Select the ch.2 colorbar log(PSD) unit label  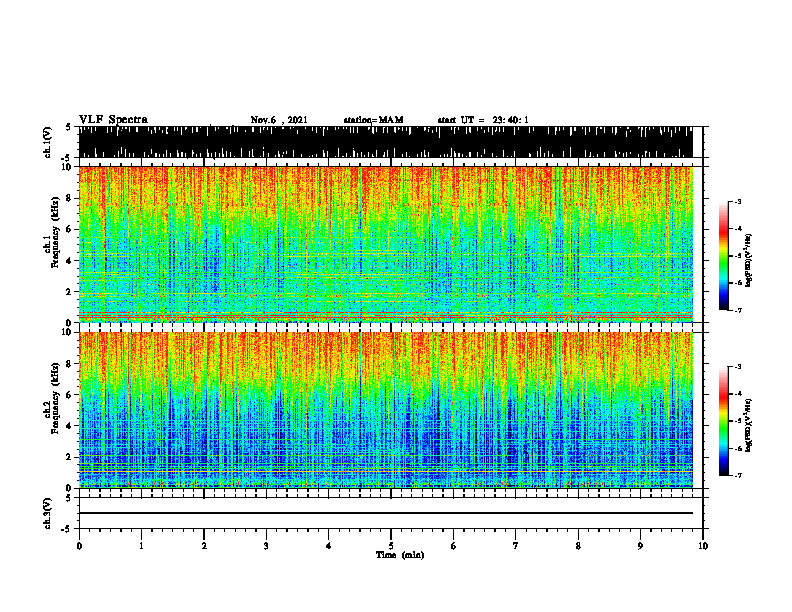point(749,425)
